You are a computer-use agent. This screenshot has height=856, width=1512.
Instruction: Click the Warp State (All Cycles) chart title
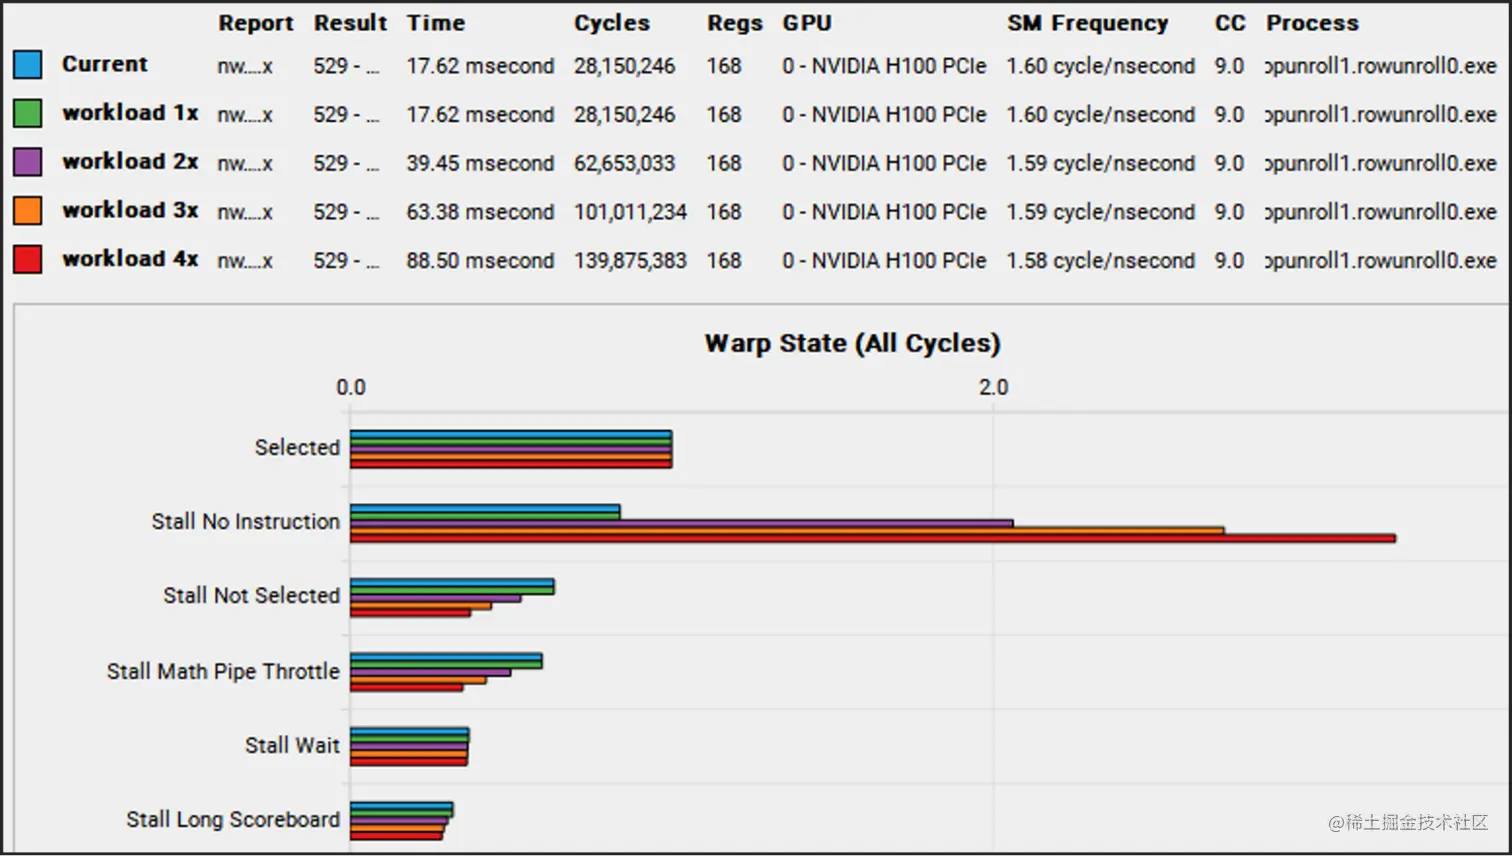click(852, 342)
